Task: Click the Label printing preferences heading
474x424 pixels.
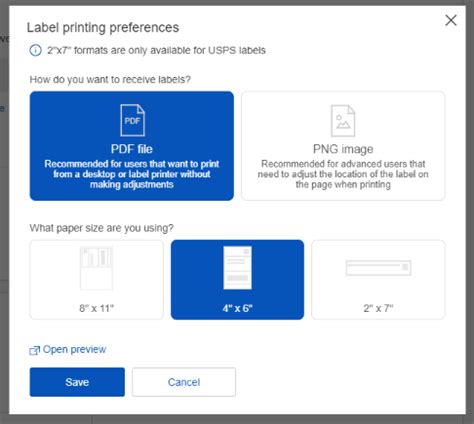Action: pyautogui.click(x=103, y=28)
